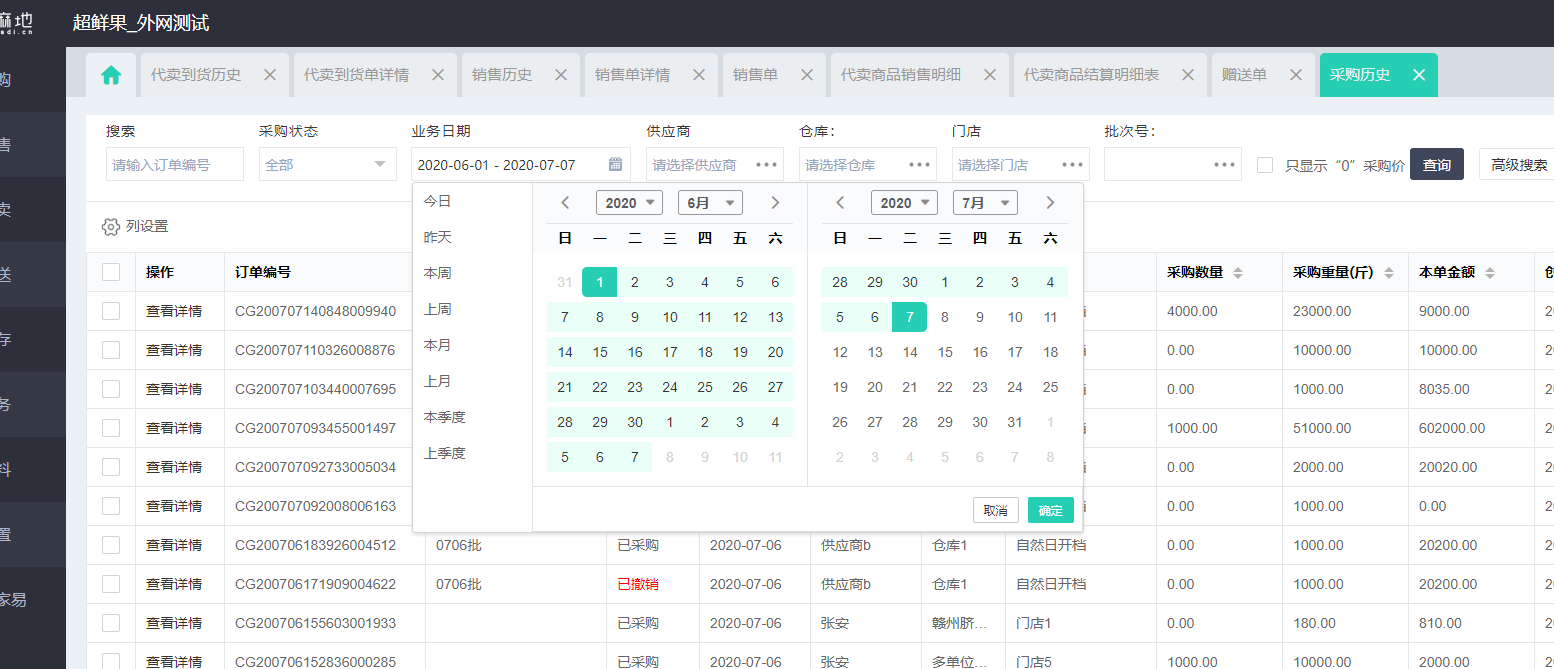This screenshot has height=669, width=1554.
Task: Check 只显示"0"采购价 checkbox
Action: point(1265,165)
